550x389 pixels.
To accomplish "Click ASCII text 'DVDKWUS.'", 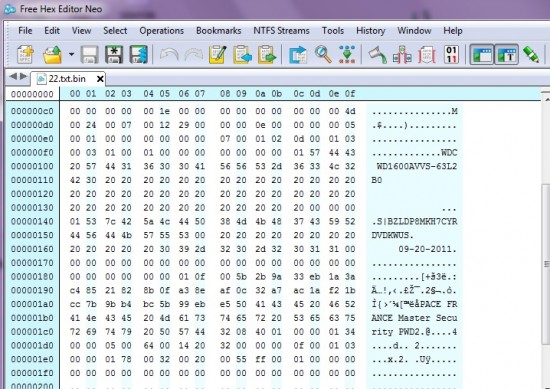I will point(393,235).
